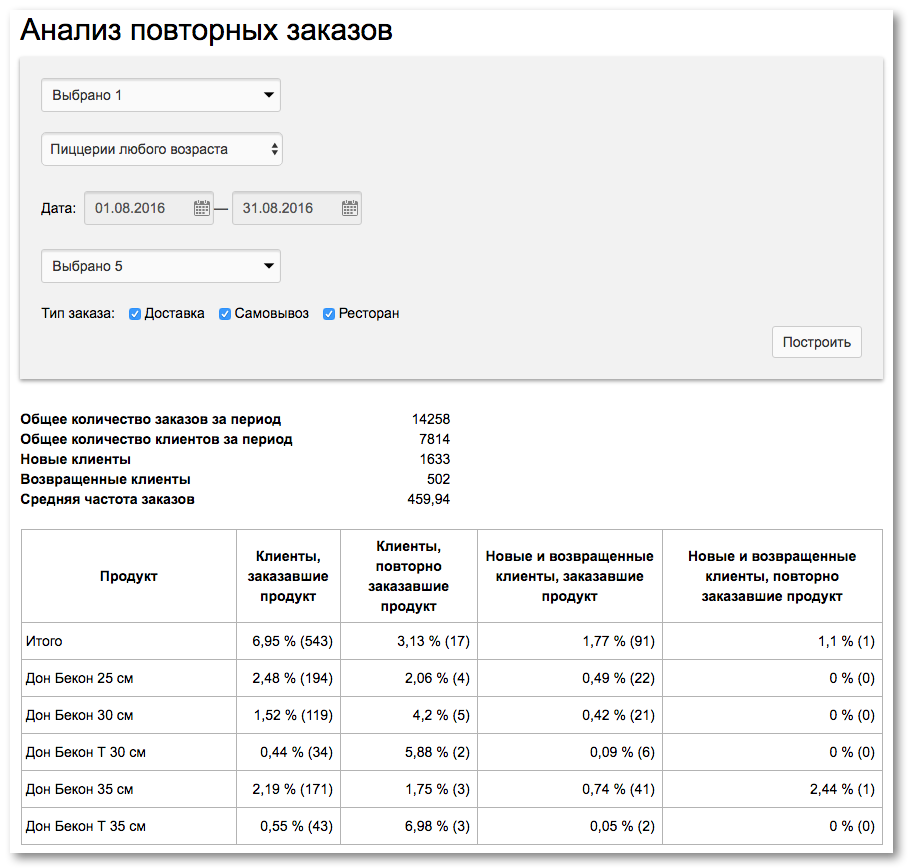Click the cell 0,09 % (6)
Screen dimensions: 908x868
570,752
